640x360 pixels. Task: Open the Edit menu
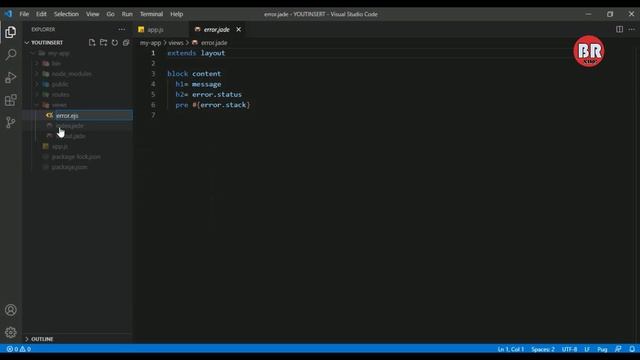click(x=41, y=14)
